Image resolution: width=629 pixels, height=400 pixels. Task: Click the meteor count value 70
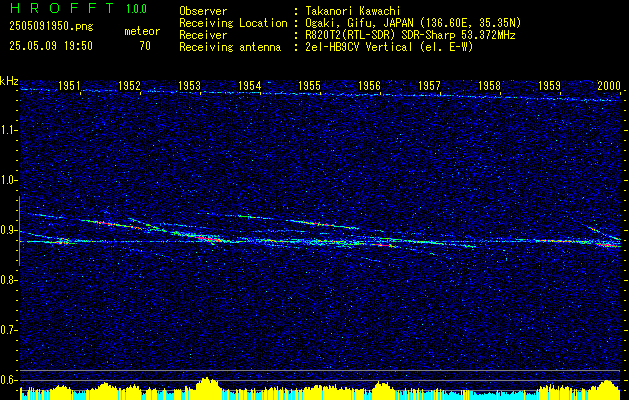(x=145, y=46)
